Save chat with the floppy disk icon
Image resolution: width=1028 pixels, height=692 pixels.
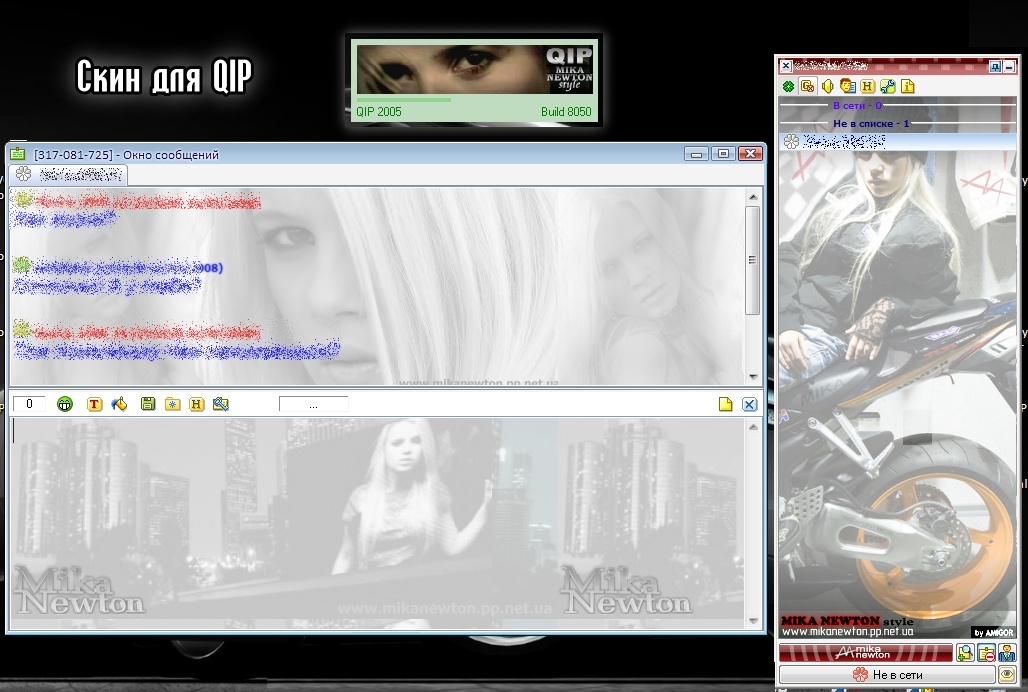point(148,404)
